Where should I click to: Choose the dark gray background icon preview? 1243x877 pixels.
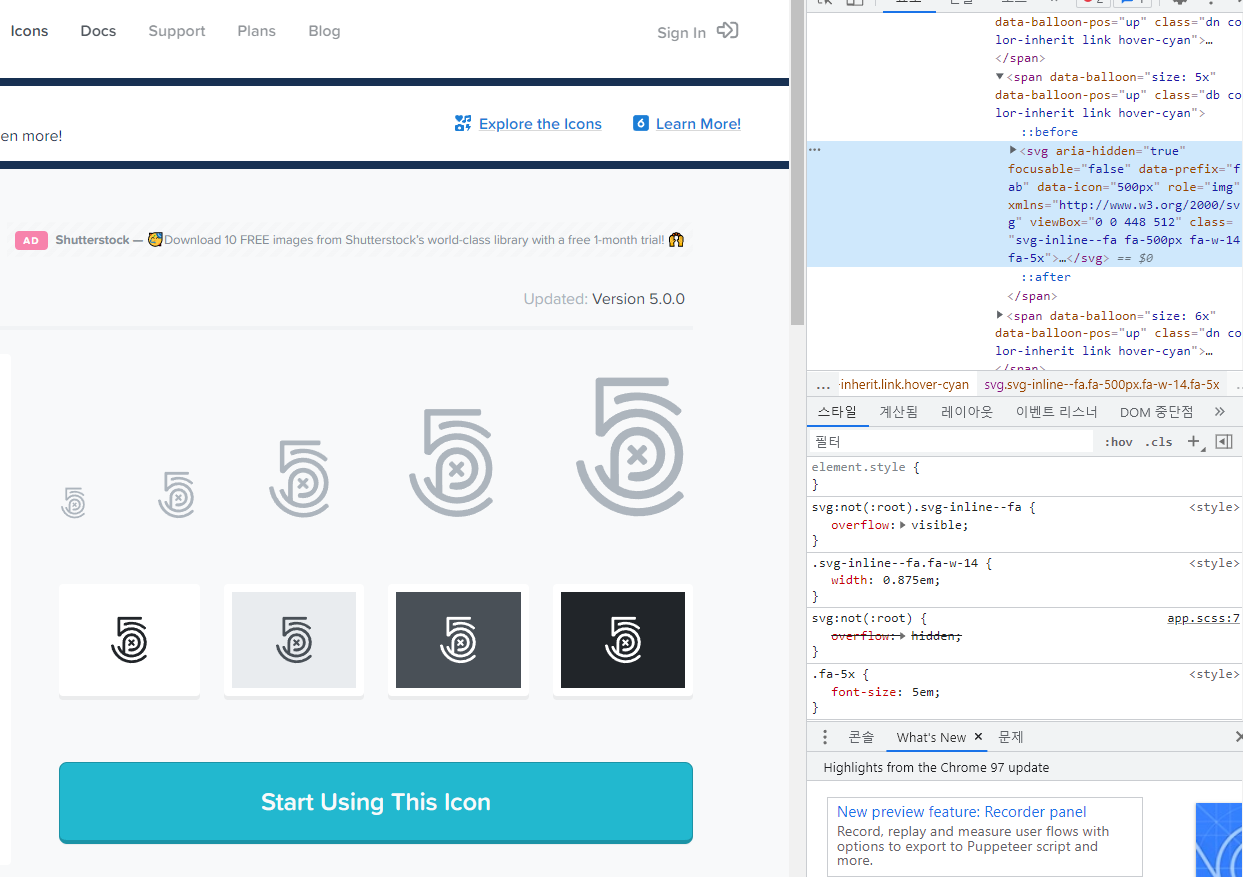coord(458,640)
